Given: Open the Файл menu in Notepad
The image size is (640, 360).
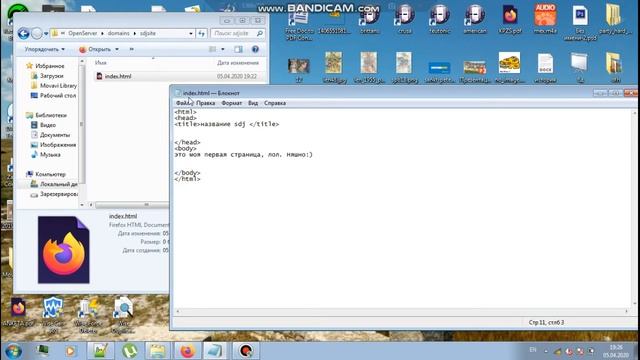Looking at the screenshot, I should 184,103.
